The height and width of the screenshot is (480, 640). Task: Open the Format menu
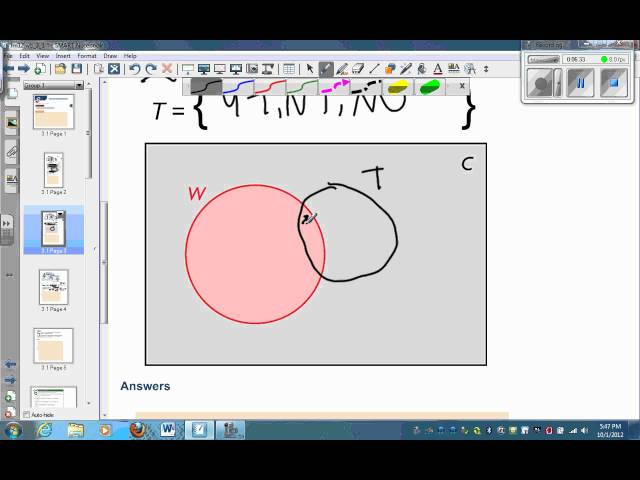(x=87, y=56)
